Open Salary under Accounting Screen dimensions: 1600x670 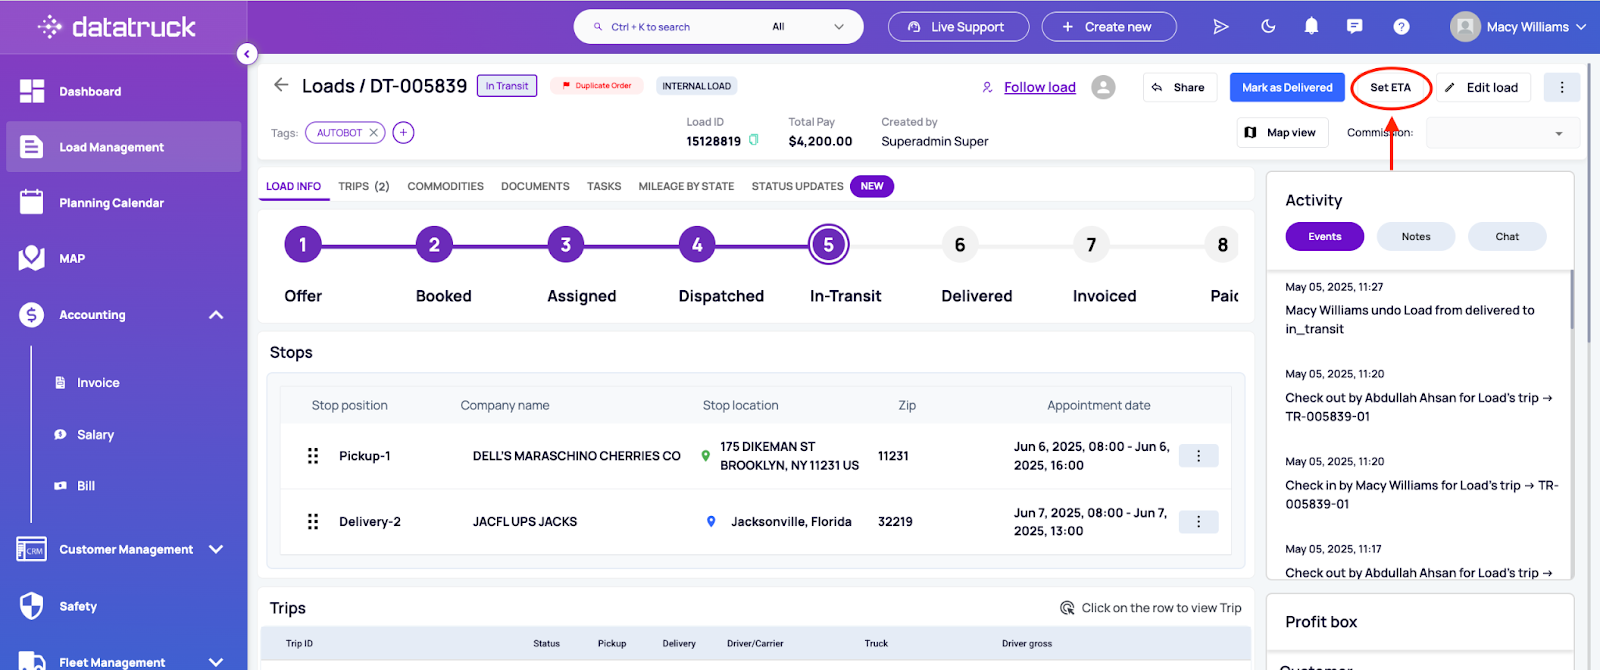[95, 435]
